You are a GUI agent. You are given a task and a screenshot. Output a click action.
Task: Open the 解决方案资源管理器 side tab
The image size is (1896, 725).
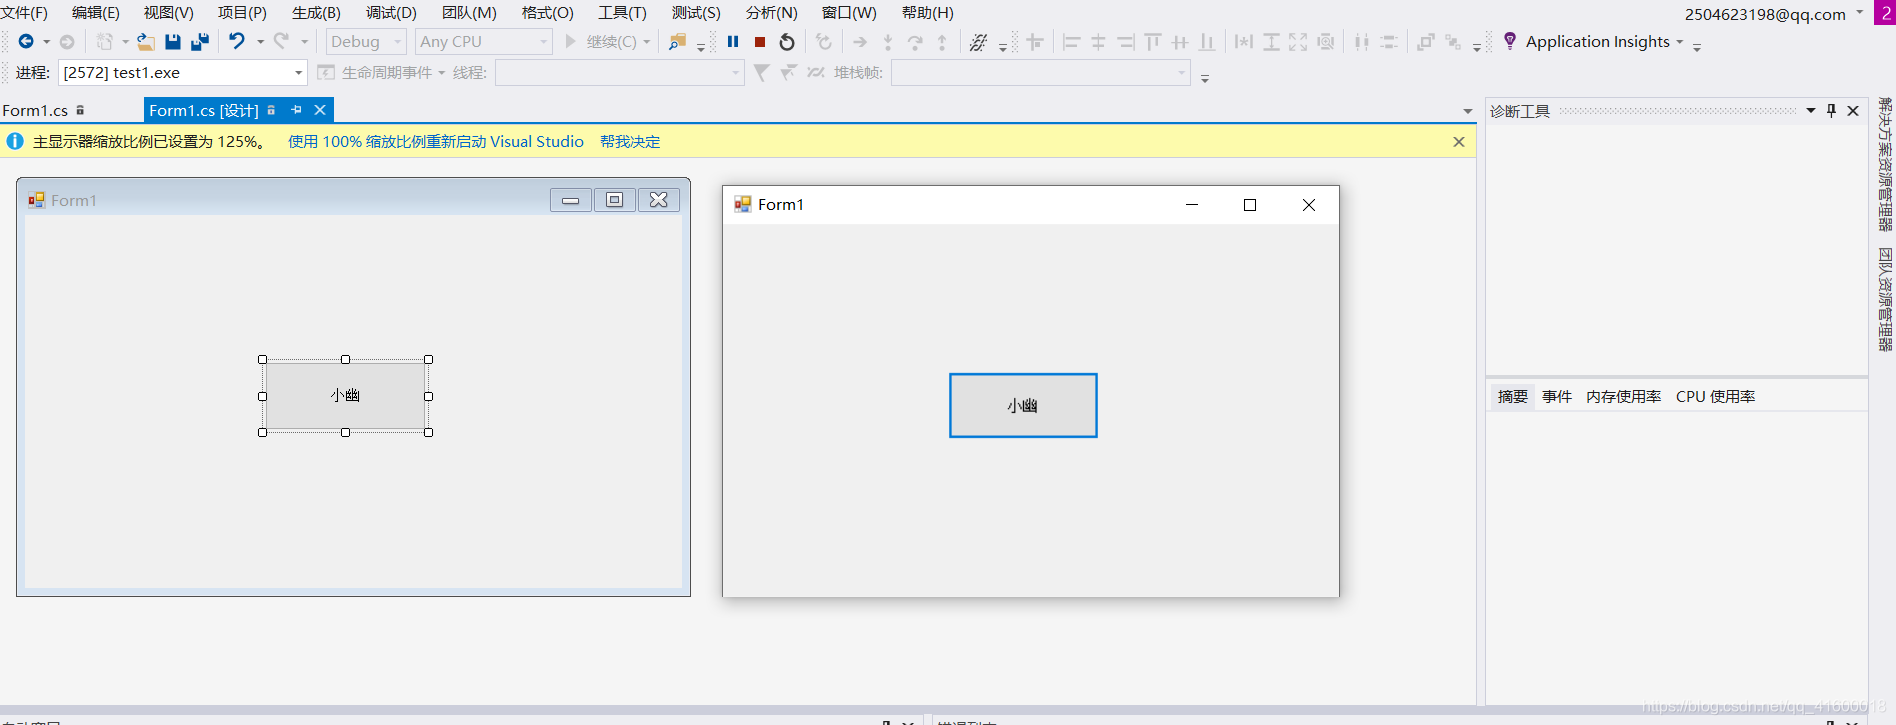tap(1885, 165)
